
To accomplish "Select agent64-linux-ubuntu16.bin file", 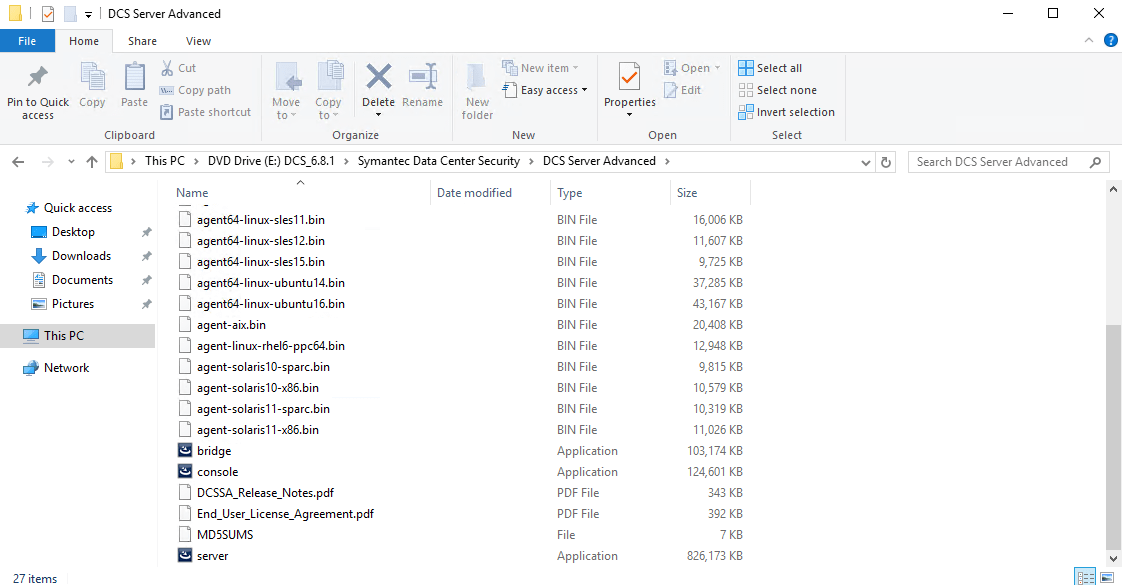I will pos(270,304).
